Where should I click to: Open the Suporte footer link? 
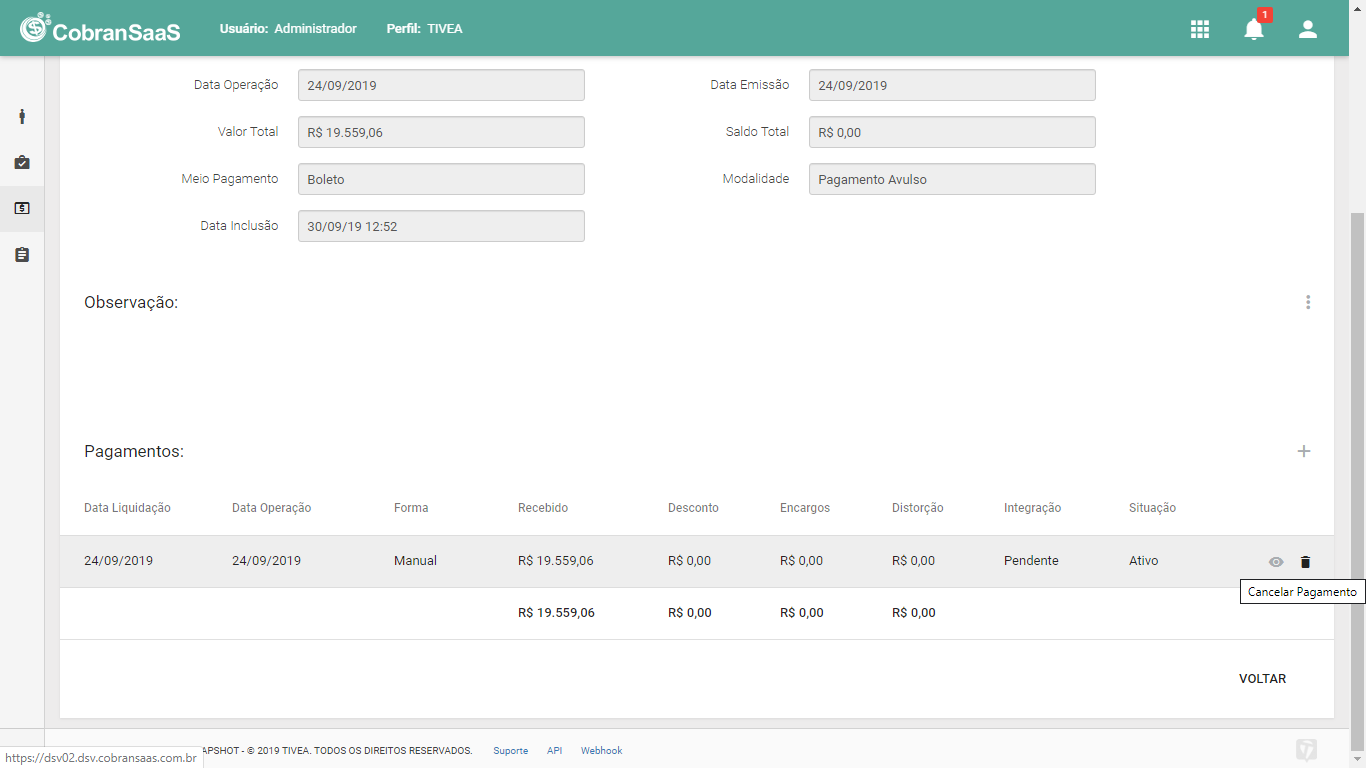coord(510,751)
